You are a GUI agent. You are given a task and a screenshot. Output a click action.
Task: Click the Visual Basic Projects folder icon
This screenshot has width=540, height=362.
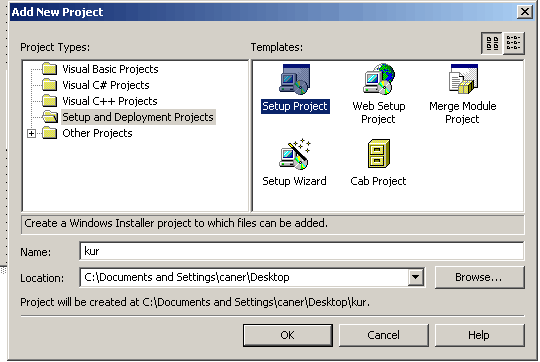pos(50,69)
